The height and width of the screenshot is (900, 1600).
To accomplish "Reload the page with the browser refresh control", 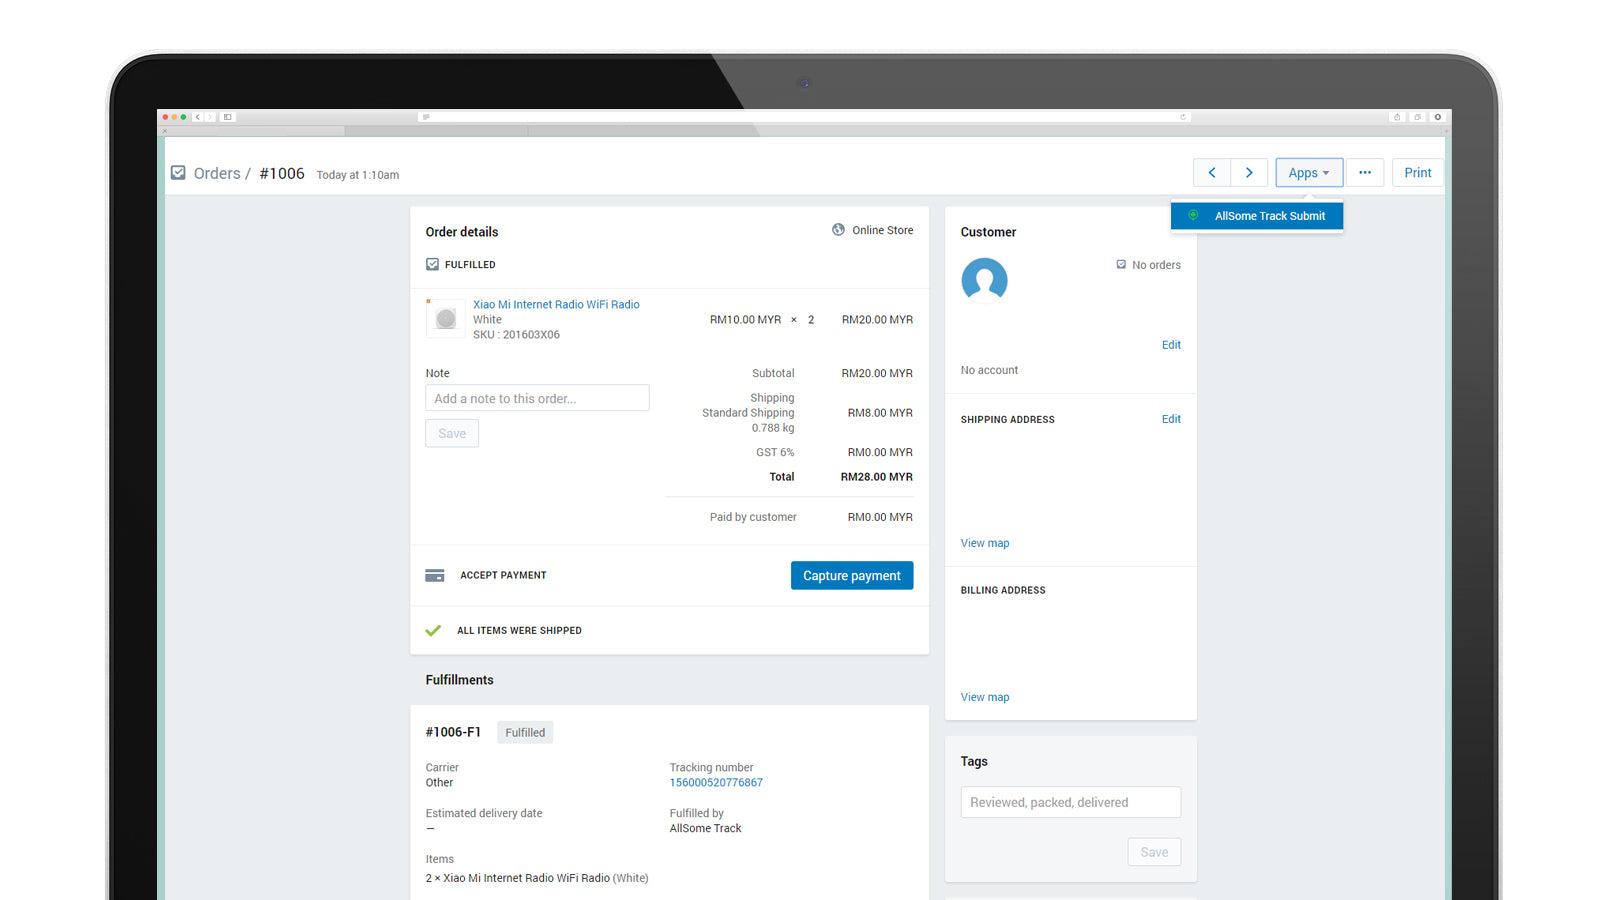I will [x=1183, y=116].
